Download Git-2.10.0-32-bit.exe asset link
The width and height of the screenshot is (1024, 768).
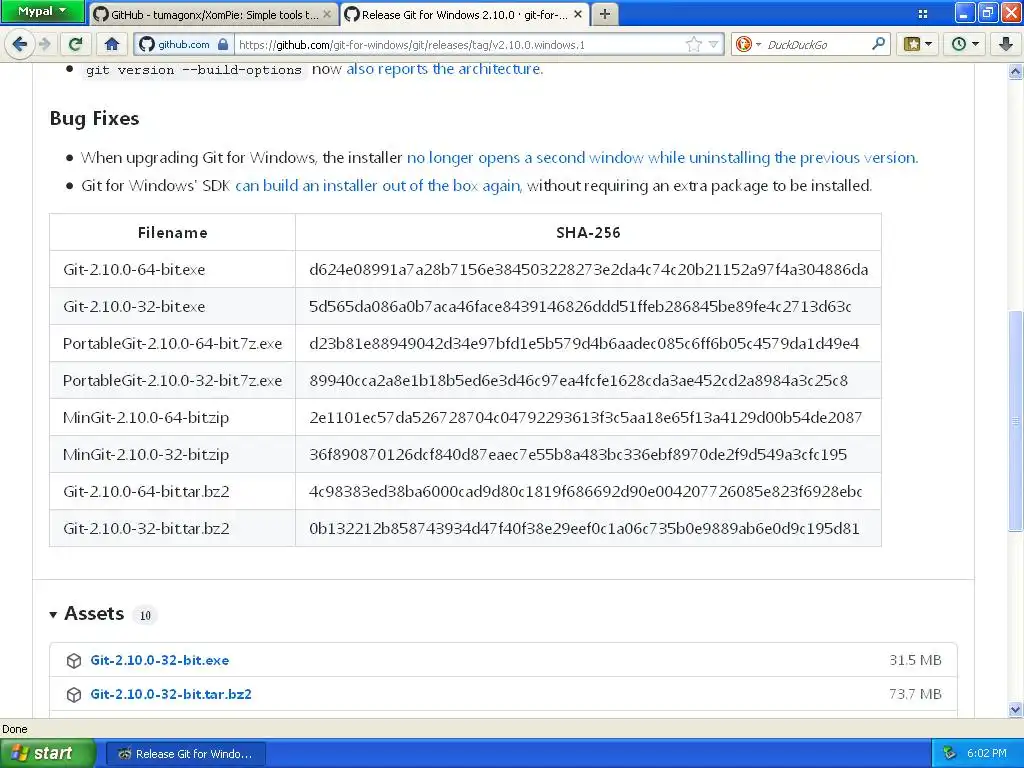pos(159,660)
